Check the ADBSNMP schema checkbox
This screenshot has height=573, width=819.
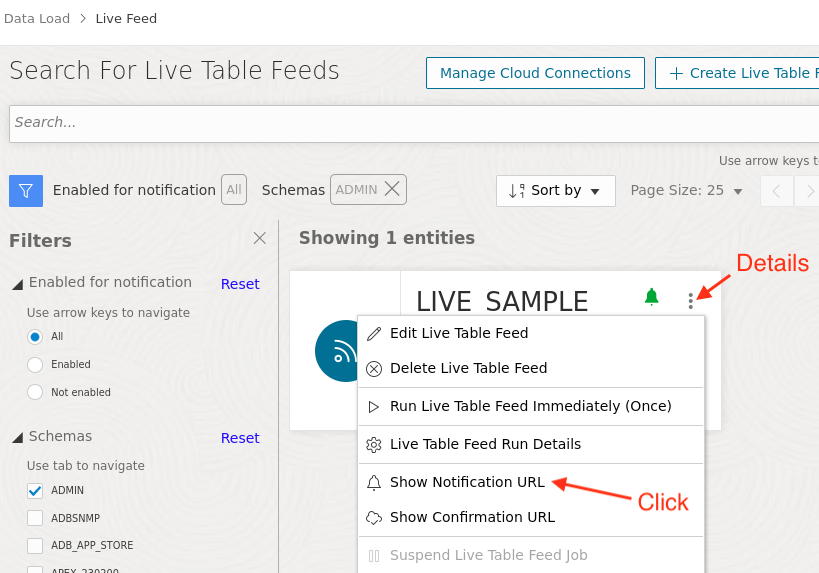[x=35, y=518]
